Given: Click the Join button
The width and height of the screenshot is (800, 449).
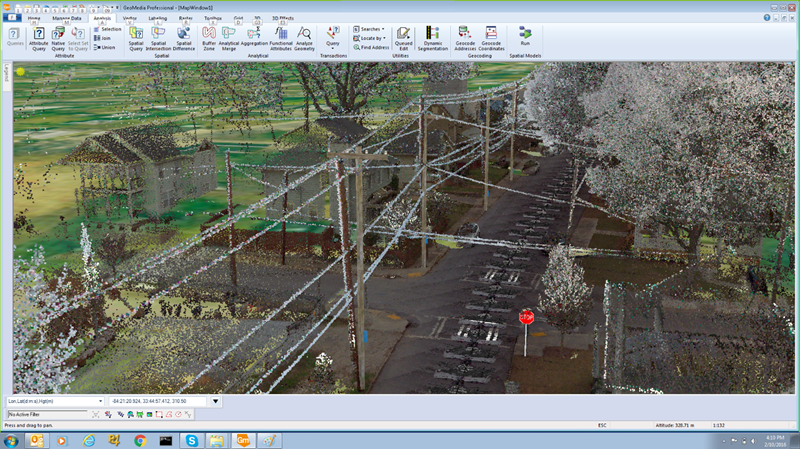Looking at the screenshot, I should 103,38.
